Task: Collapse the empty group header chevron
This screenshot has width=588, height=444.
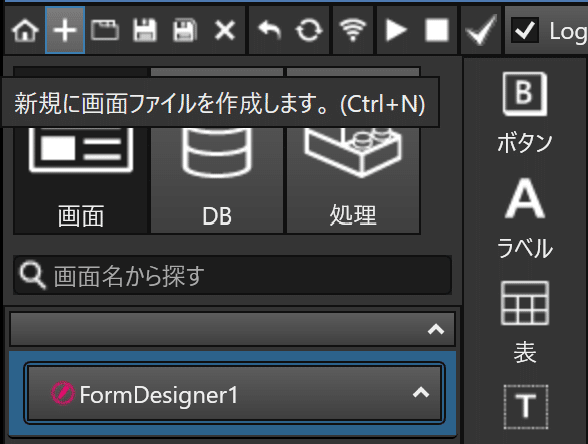Action: (x=436, y=329)
